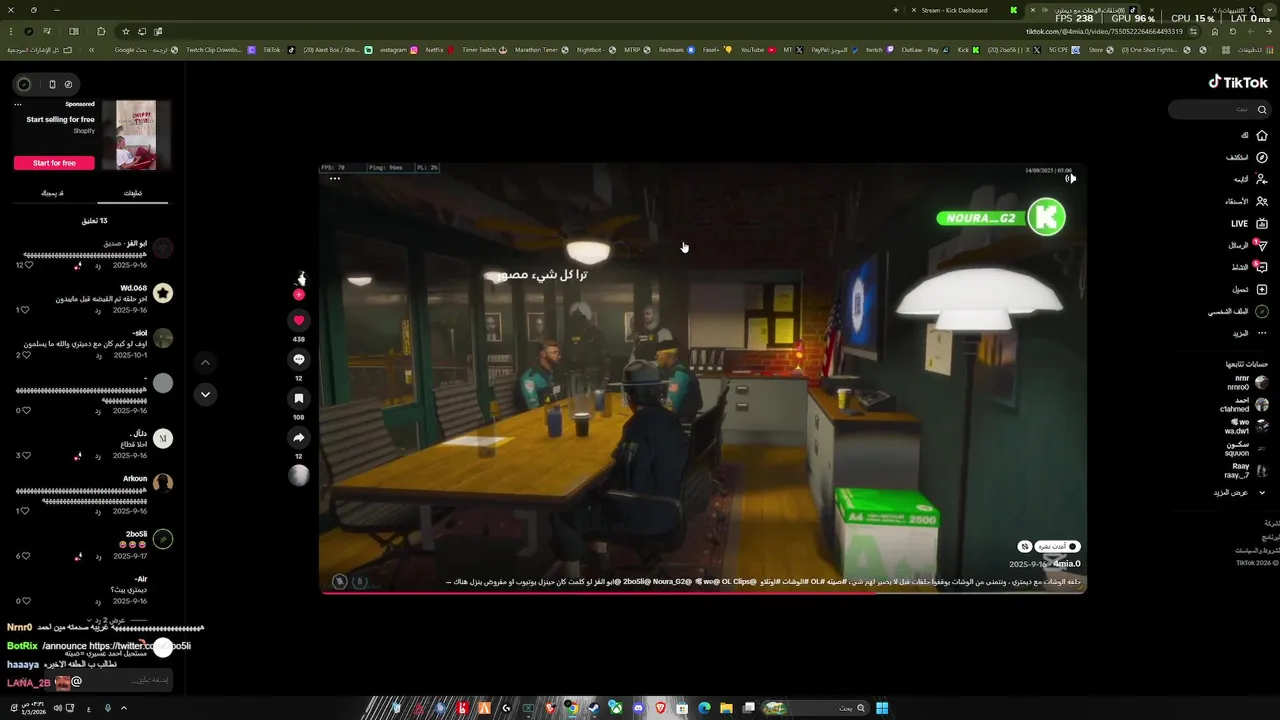1280x720 pixels.
Task: Save video with the bookmark icon
Action: pos(298,398)
